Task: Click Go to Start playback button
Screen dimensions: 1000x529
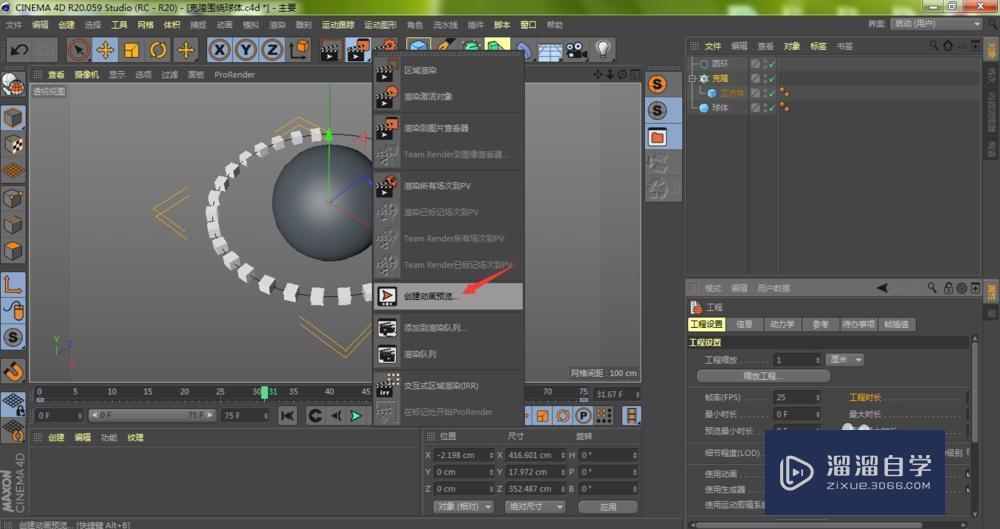Action: tap(288, 415)
